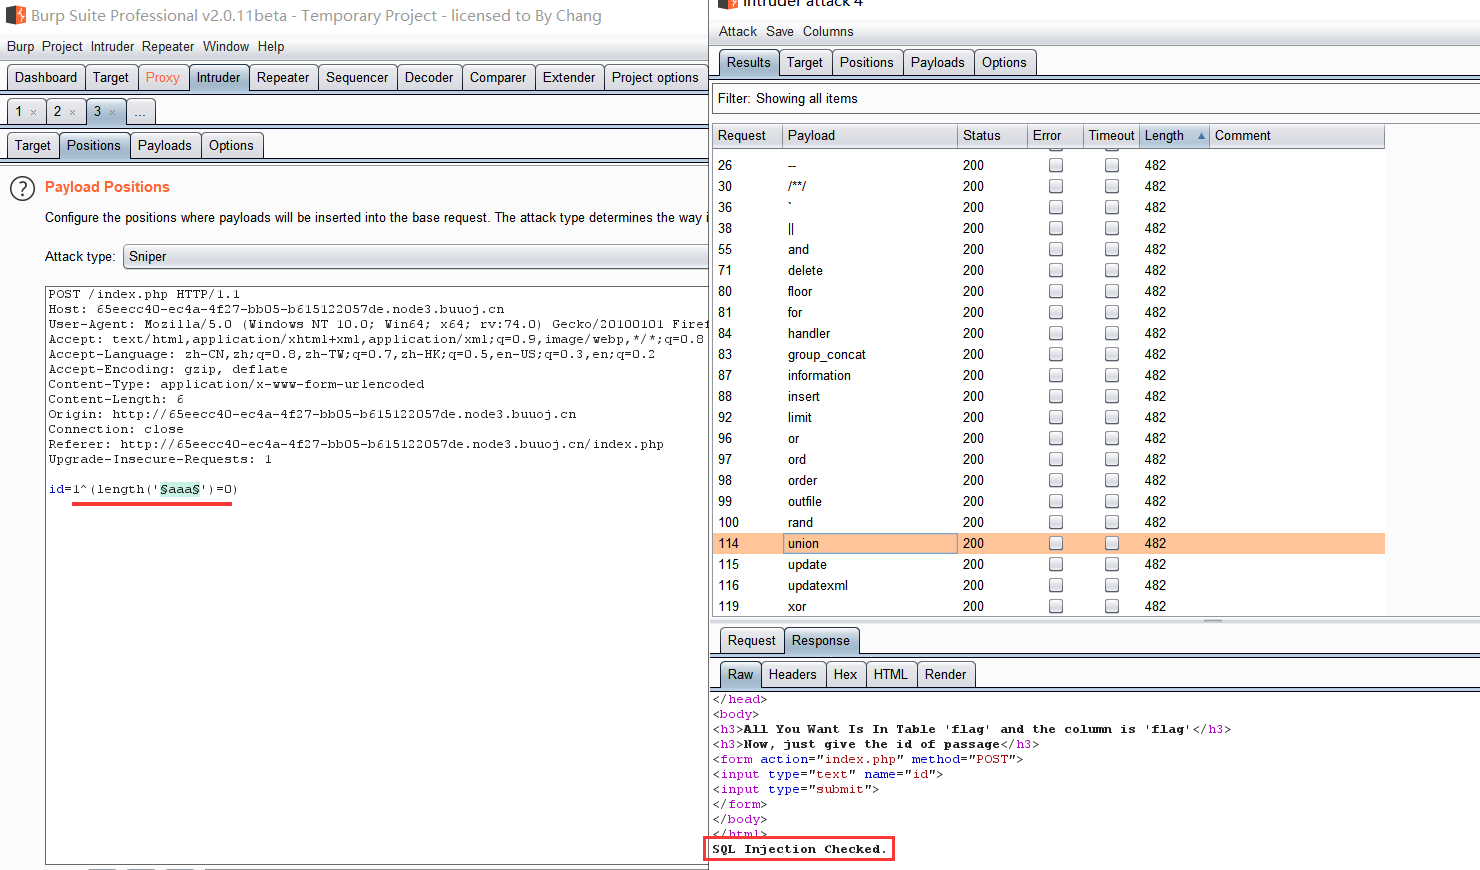Open the Intruder Payloads sub-tab in the main window
The height and width of the screenshot is (870, 1480).
[x=165, y=146]
